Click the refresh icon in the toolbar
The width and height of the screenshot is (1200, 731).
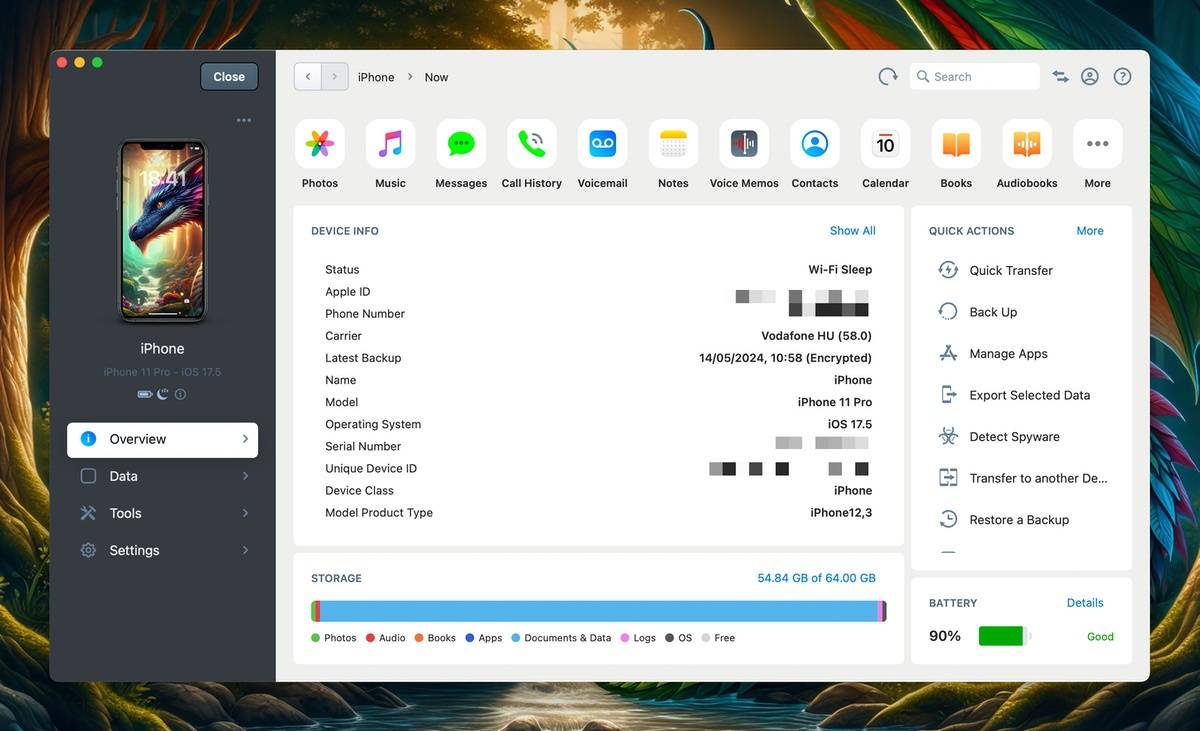pyautogui.click(x=888, y=77)
